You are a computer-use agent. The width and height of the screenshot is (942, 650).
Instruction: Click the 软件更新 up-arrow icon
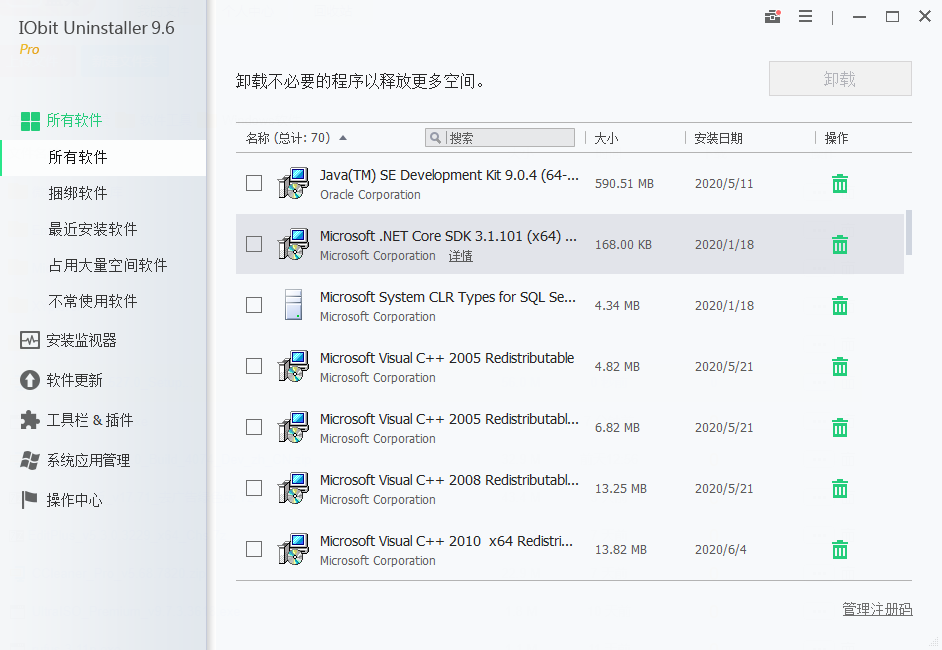tap(29, 380)
